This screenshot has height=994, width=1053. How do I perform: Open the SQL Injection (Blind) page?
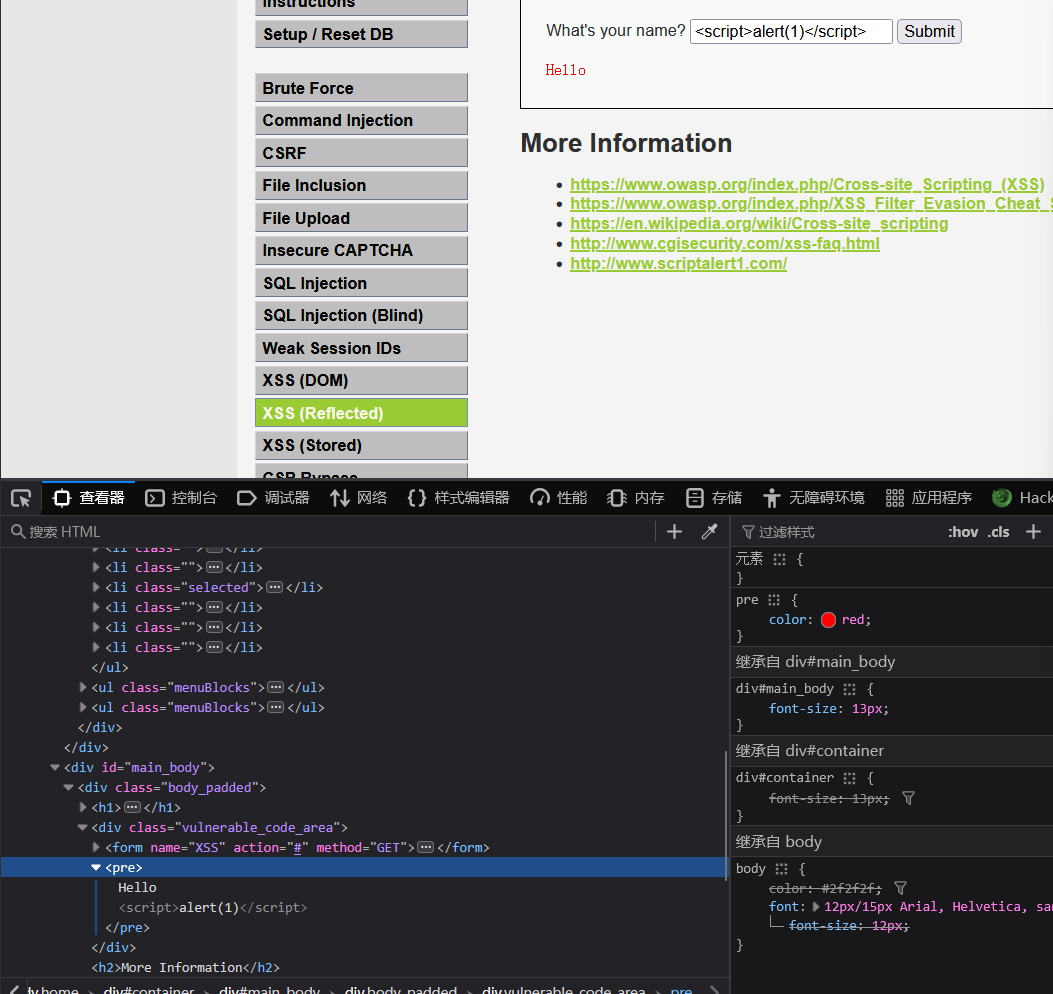click(x=361, y=316)
